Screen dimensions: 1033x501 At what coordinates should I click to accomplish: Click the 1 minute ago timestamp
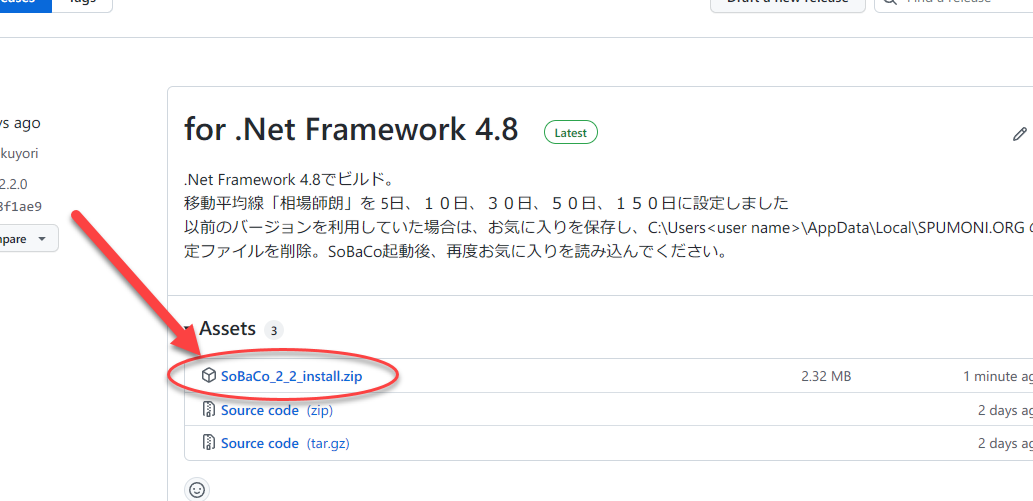[998, 376]
